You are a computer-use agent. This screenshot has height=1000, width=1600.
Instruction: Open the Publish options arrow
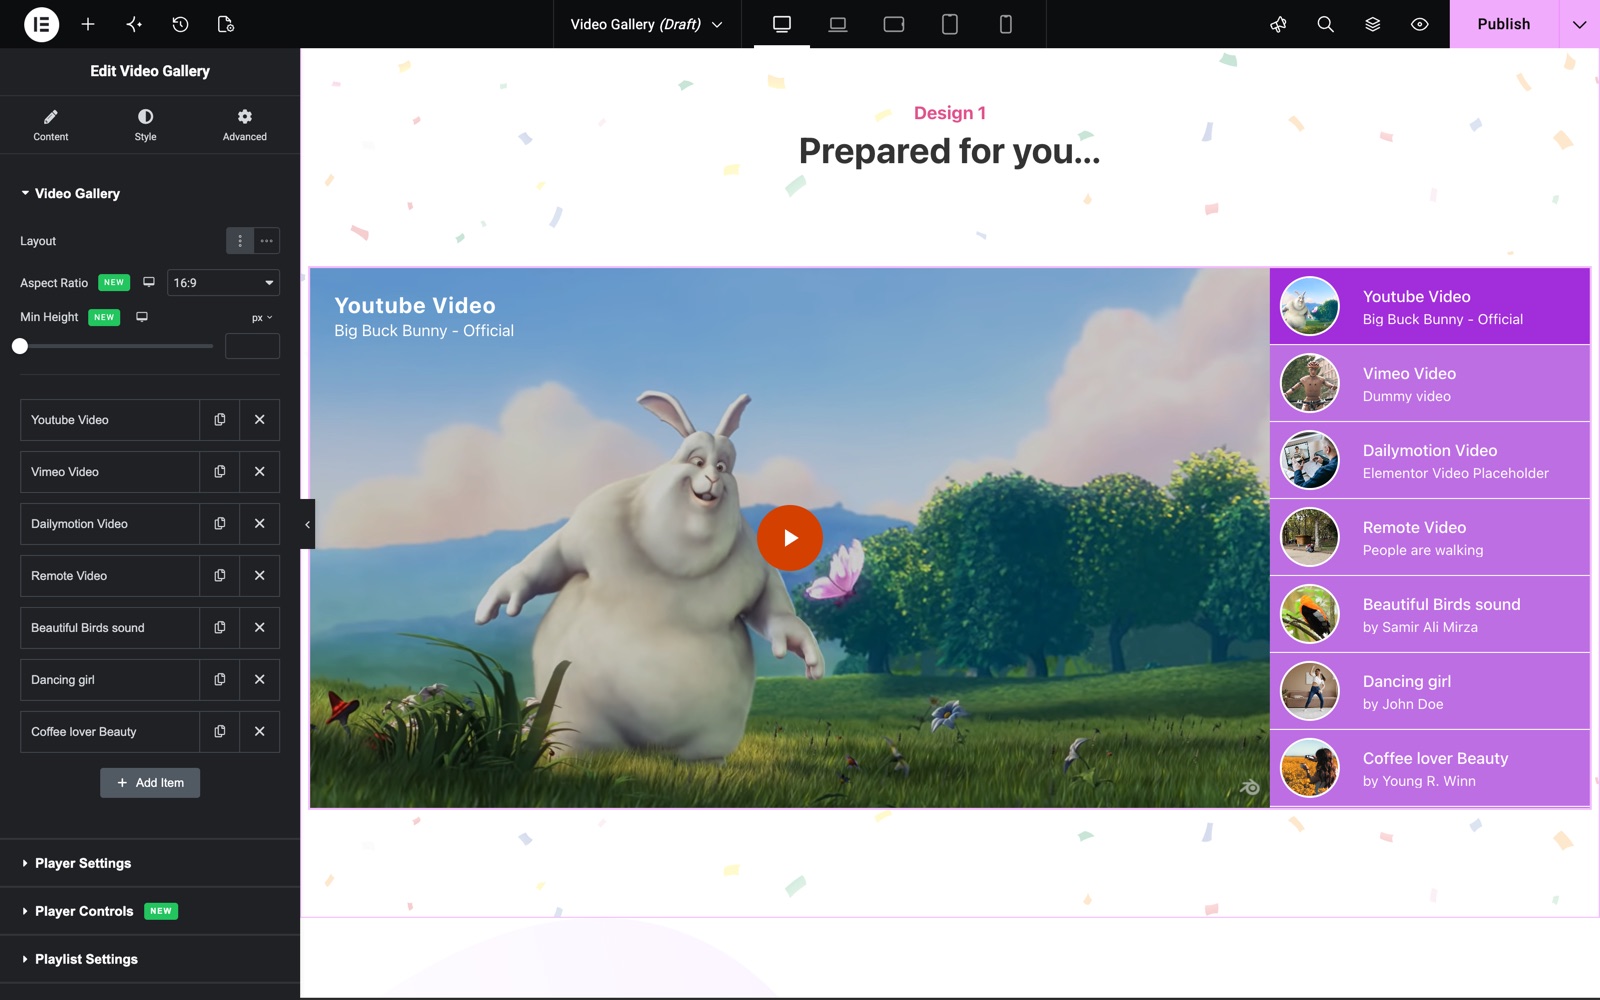click(1579, 24)
